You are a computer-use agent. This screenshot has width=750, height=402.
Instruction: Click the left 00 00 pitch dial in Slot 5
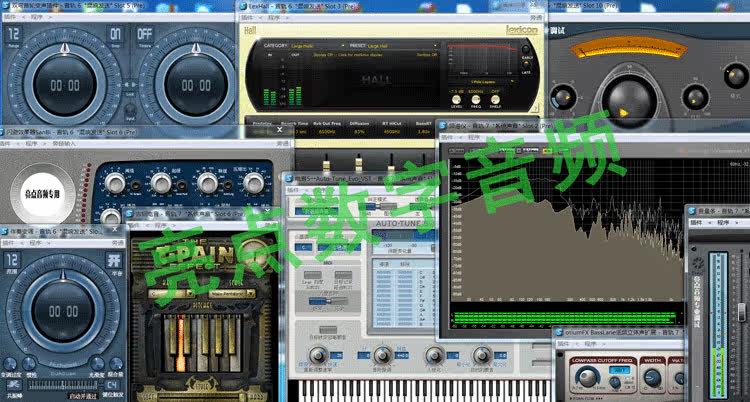[66, 85]
